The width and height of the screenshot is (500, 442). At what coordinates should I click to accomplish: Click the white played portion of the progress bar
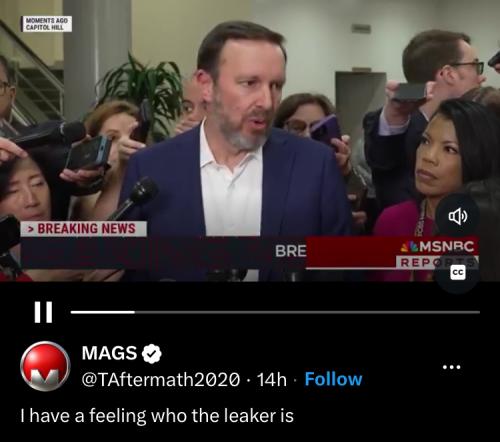click(103, 312)
